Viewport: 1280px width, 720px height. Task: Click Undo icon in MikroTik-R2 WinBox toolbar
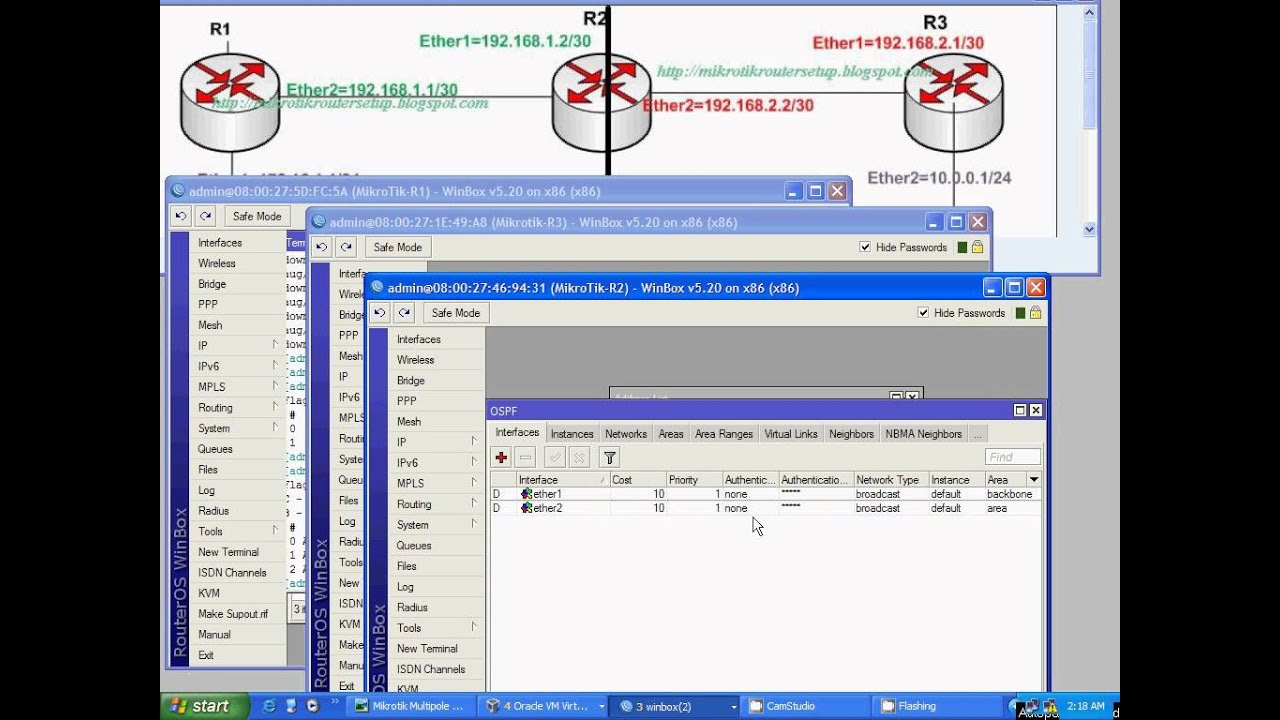(380, 313)
